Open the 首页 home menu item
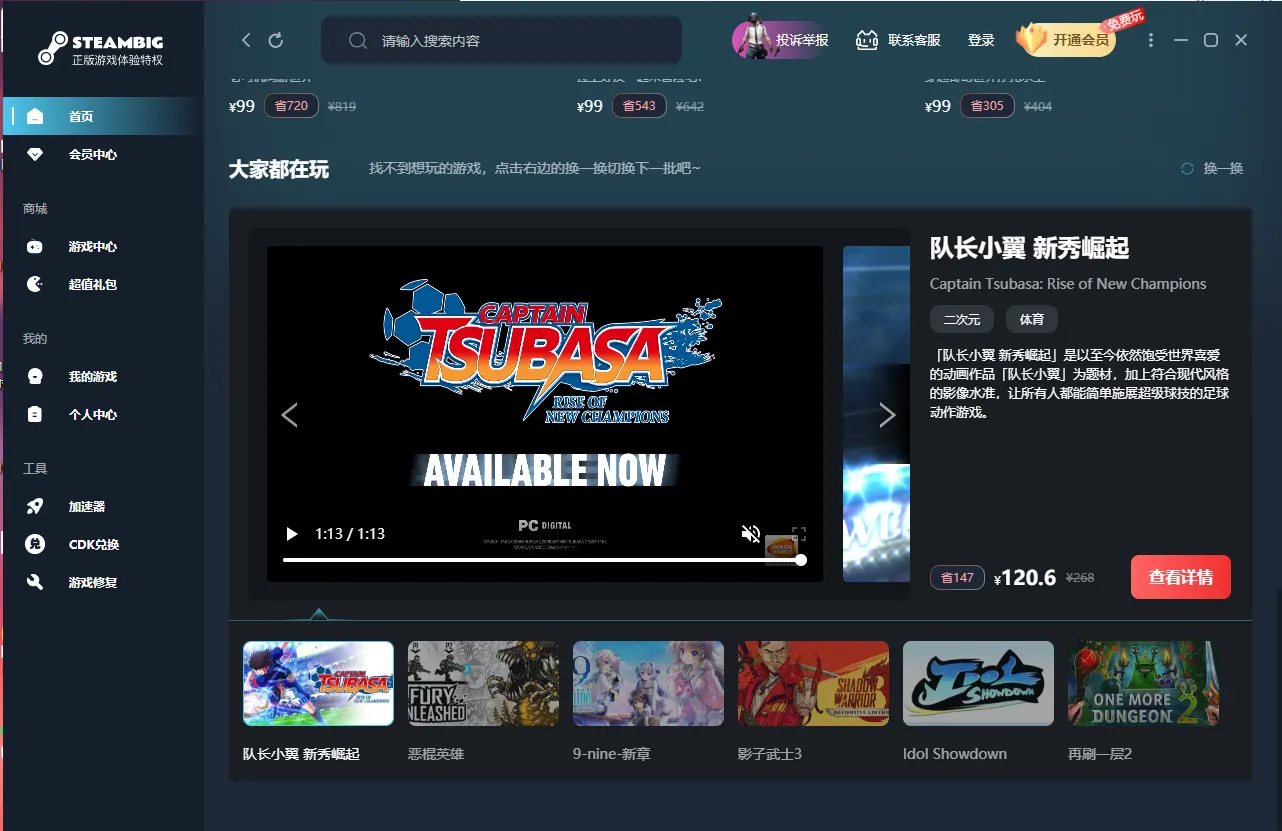This screenshot has width=1282, height=831. click(x=102, y=116)
